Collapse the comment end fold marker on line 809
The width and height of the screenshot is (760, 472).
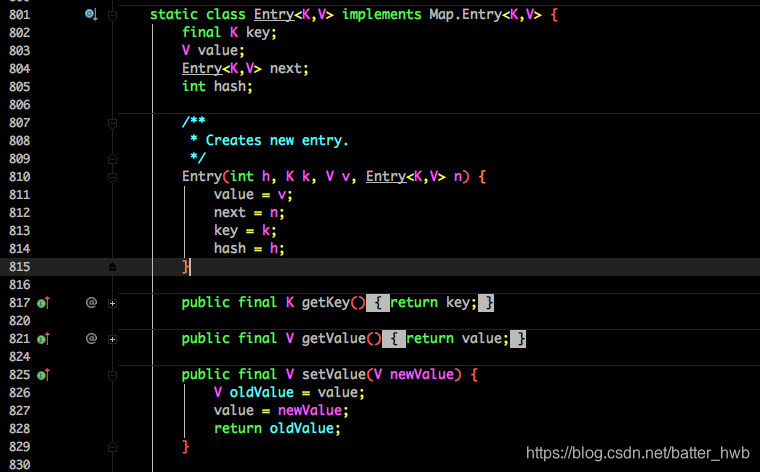click(112, 159)
